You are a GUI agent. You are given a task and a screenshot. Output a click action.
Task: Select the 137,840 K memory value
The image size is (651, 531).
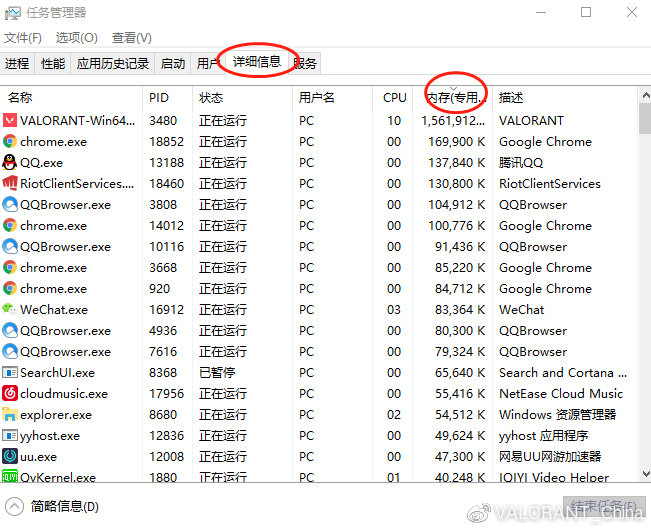pos(457,162)
